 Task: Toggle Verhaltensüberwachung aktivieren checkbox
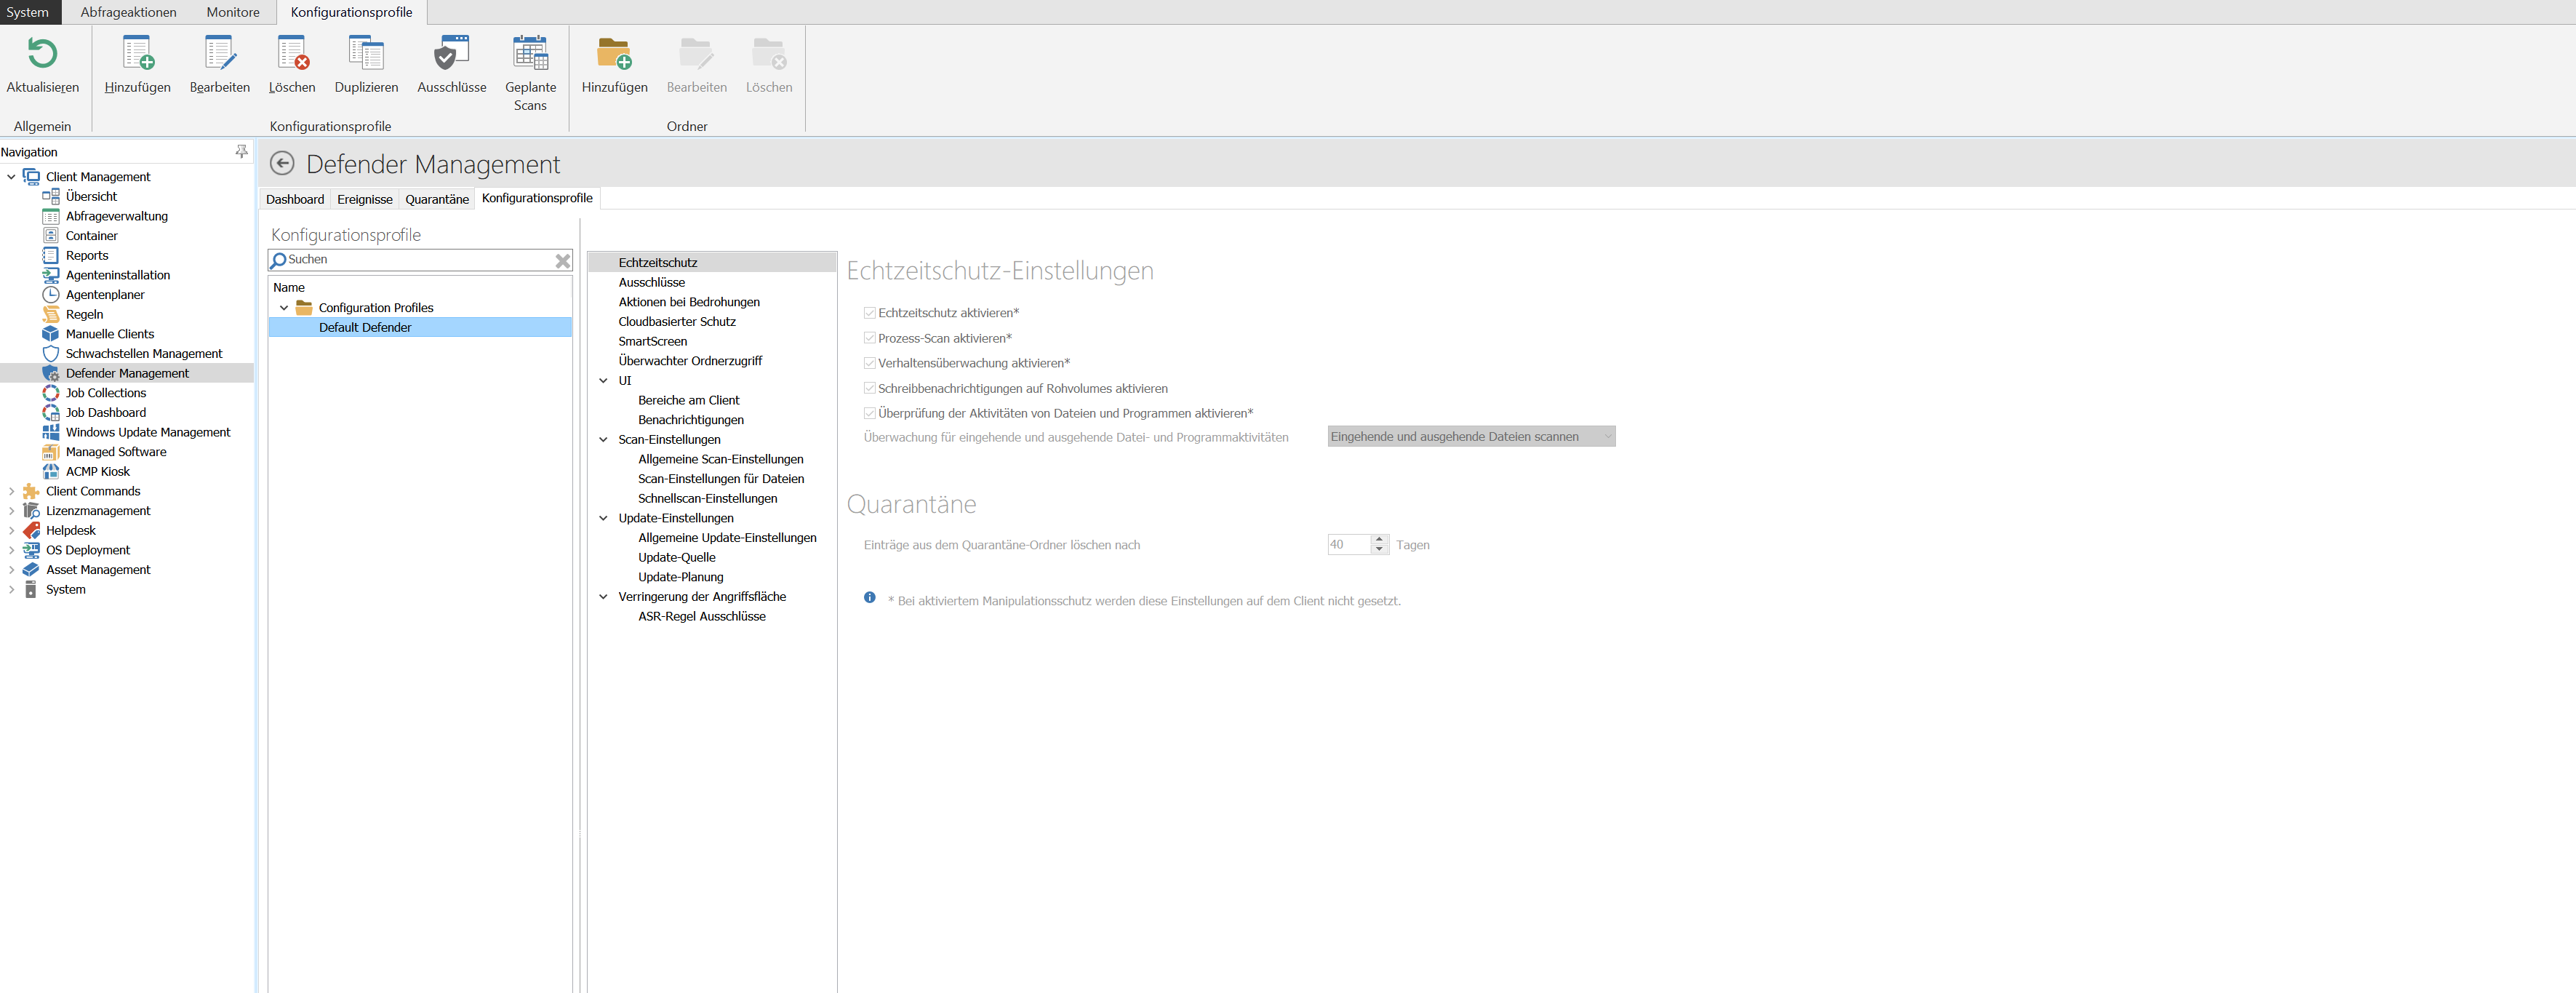pos(870,363)
